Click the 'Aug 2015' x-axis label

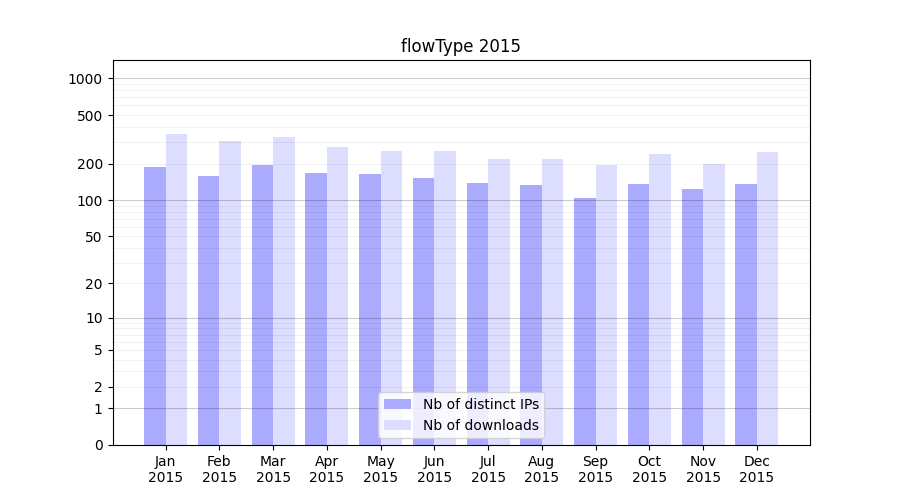(542, 469)
